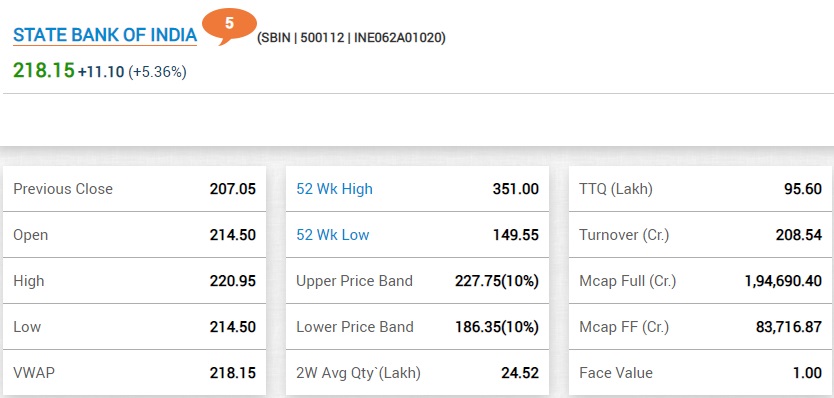Select the VWAP row
This screenshot has width=834, height=398.
(135, 372)
